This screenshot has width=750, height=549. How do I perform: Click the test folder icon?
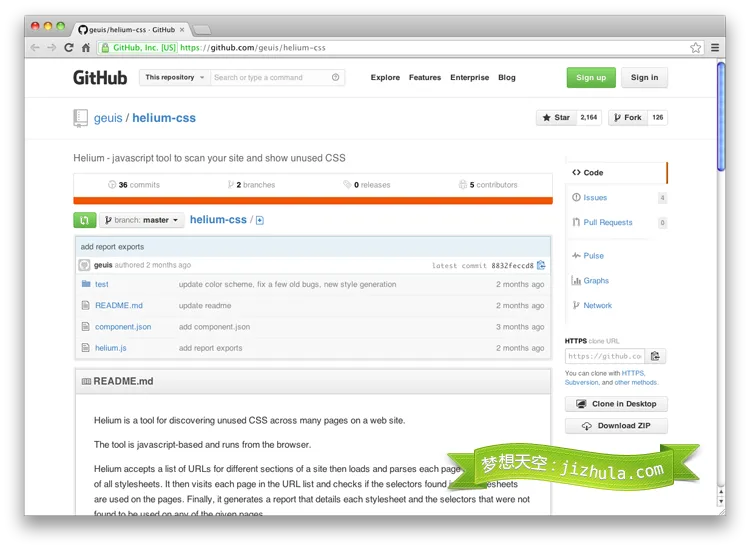86,284
